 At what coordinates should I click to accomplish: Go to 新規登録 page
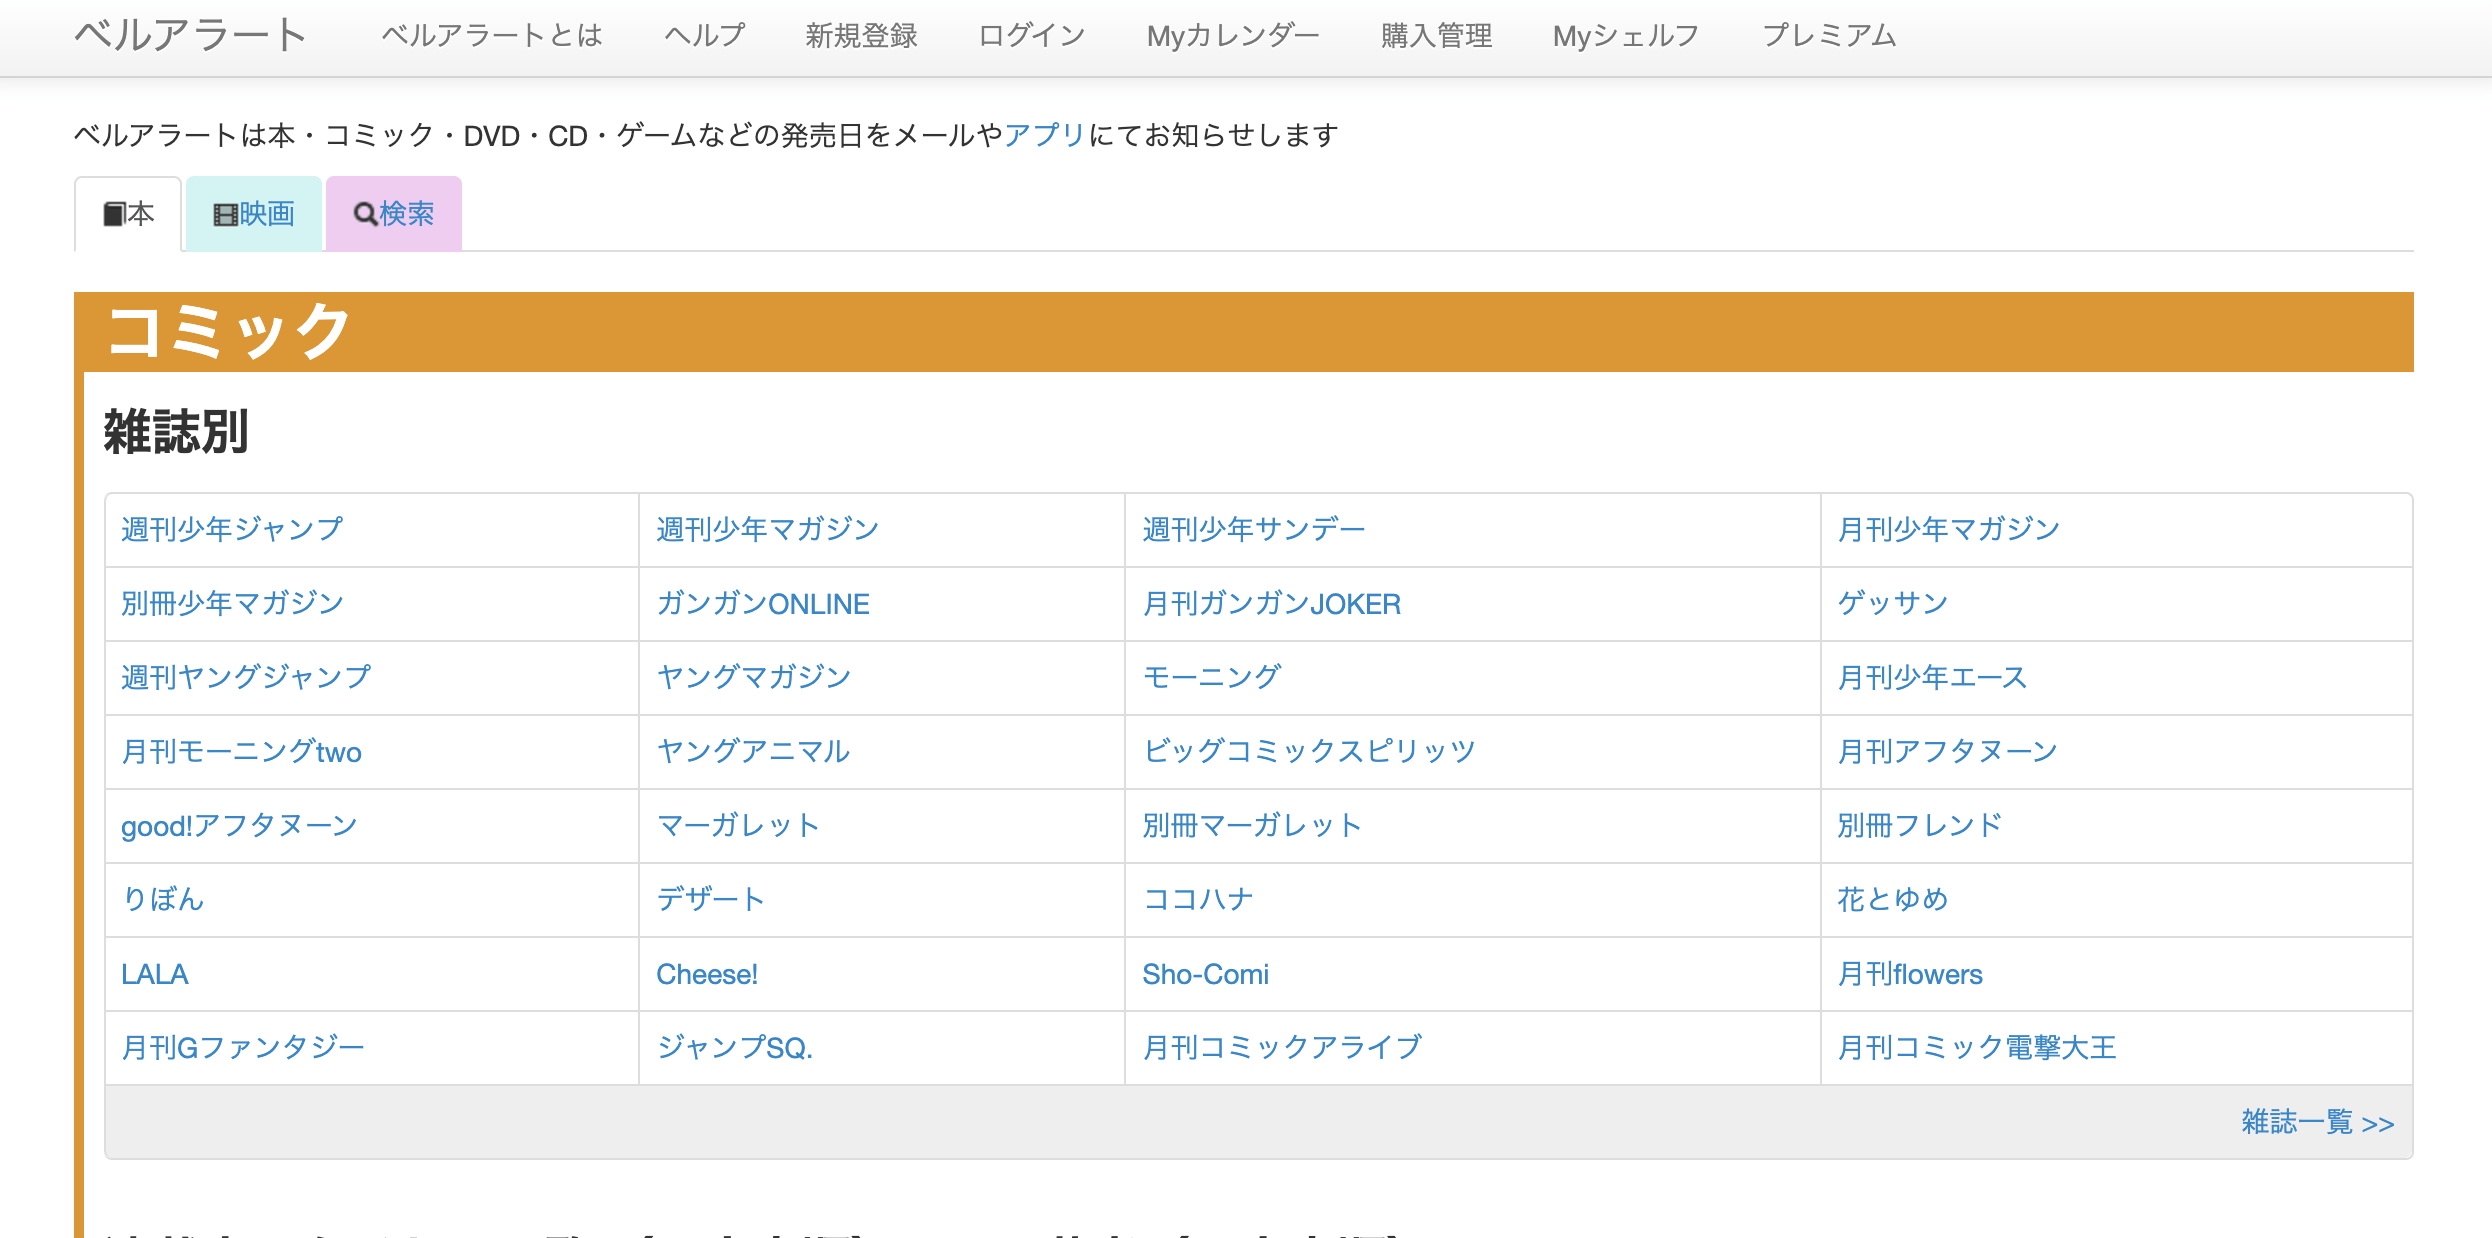click(861, 36)
